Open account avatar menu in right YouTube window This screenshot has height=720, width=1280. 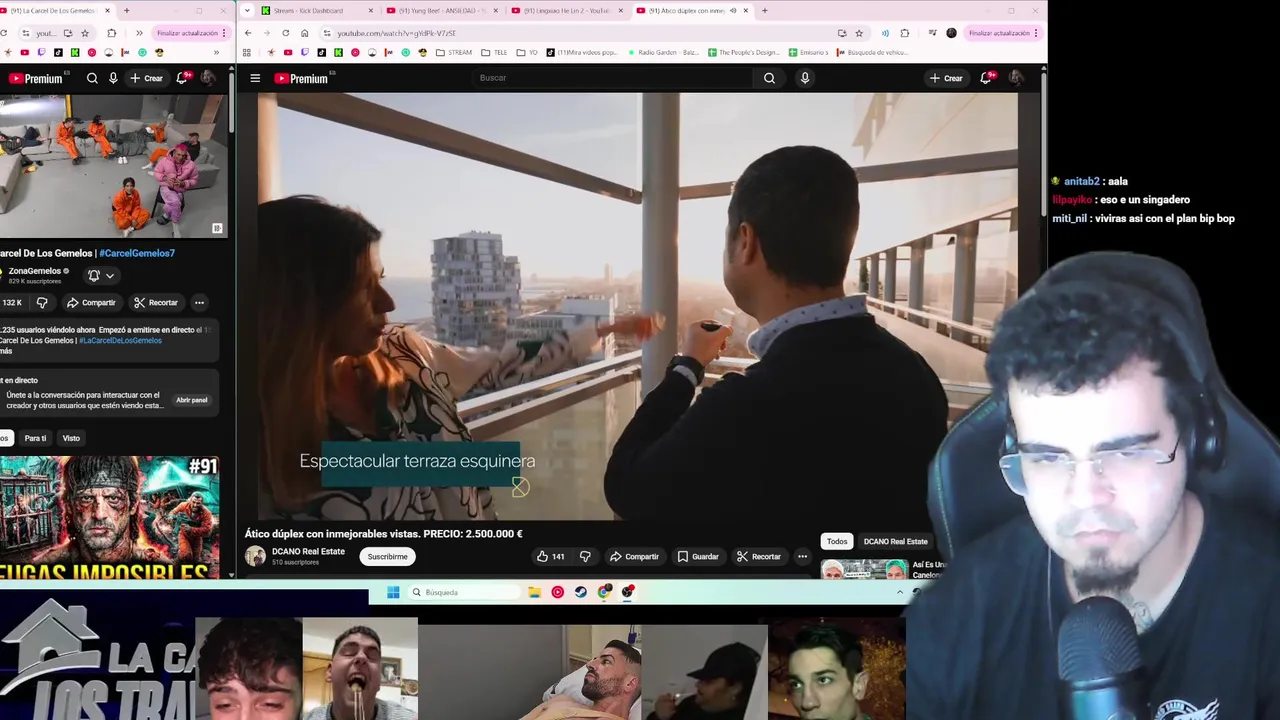1015,78
